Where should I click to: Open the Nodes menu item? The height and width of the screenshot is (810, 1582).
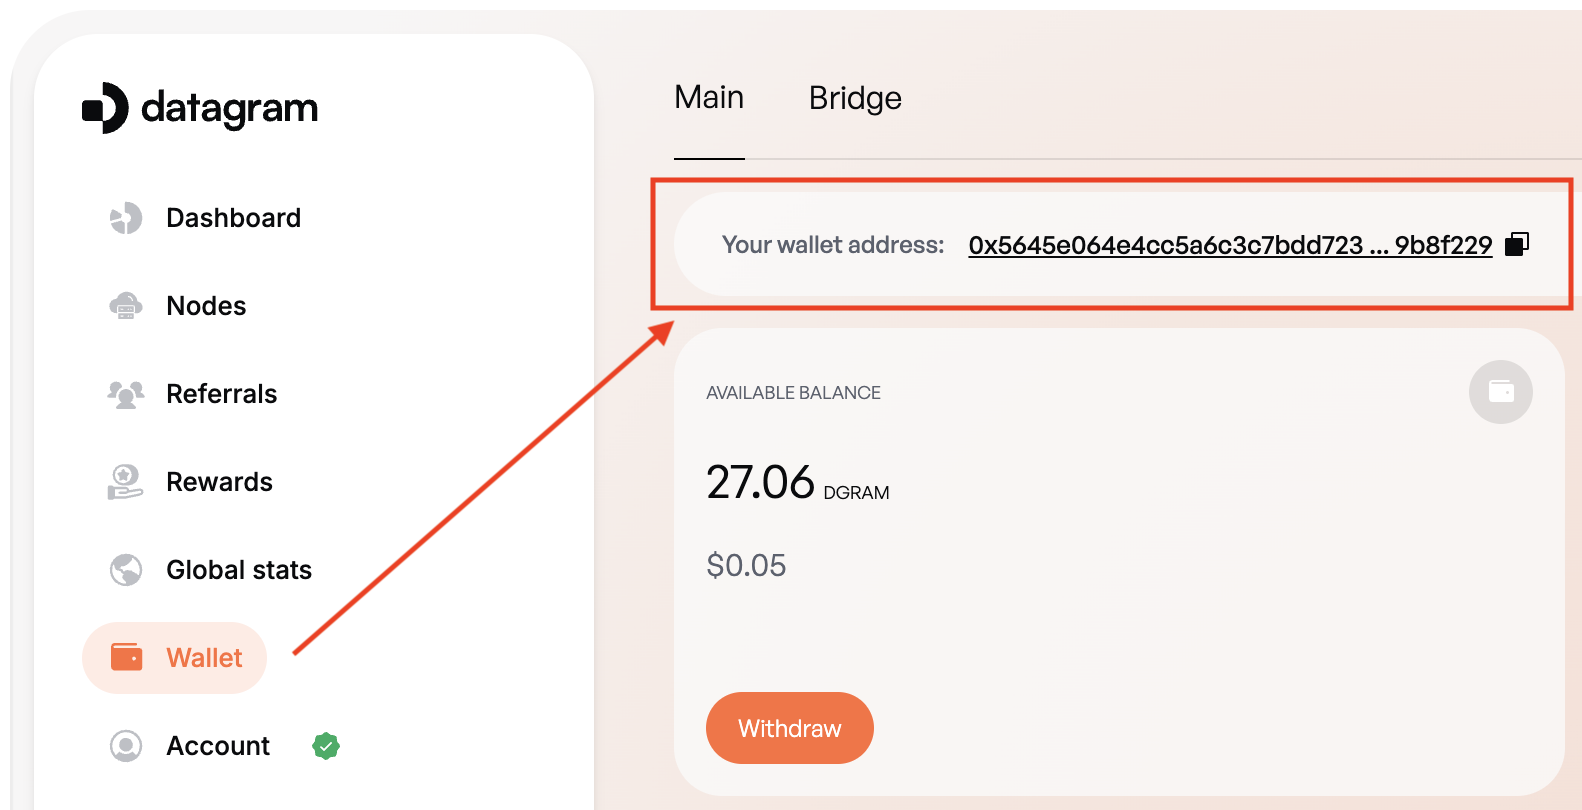pyautogui.click(x=206, y=305)
